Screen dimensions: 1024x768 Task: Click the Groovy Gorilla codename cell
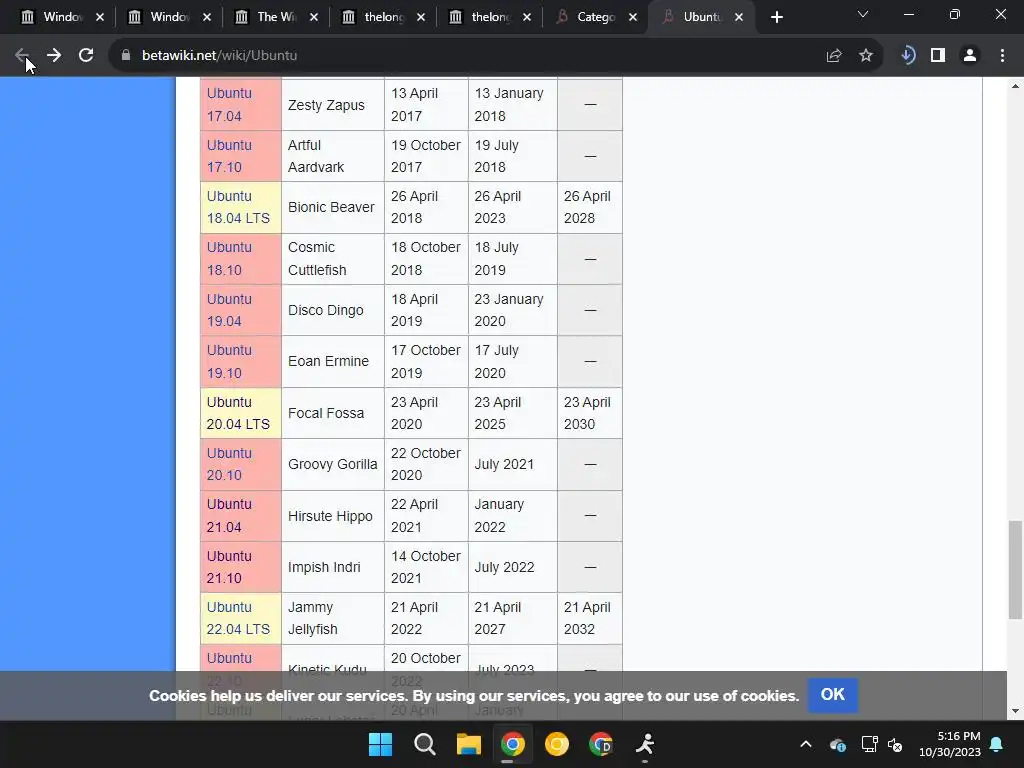pos(332,464)
